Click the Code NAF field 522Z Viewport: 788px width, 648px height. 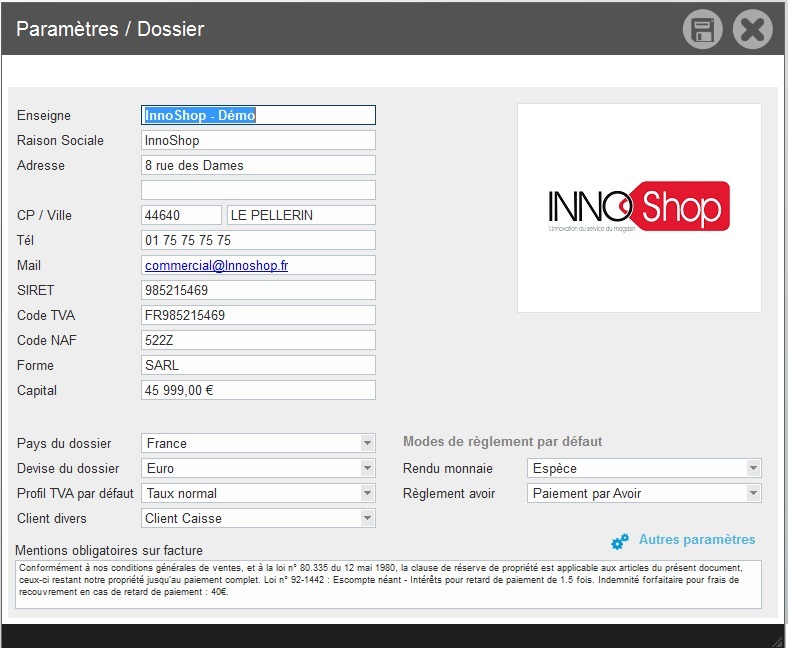click(x=258, y=340)
